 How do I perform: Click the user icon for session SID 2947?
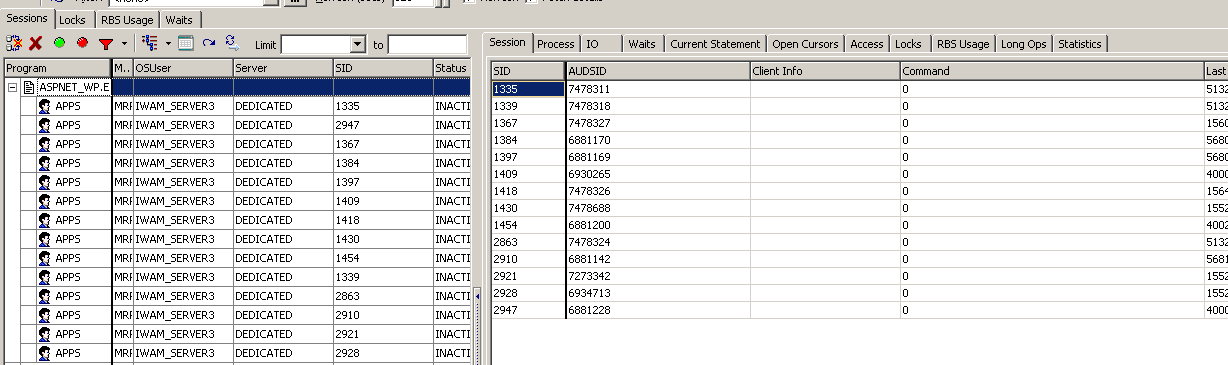click(x=44, y=125)
